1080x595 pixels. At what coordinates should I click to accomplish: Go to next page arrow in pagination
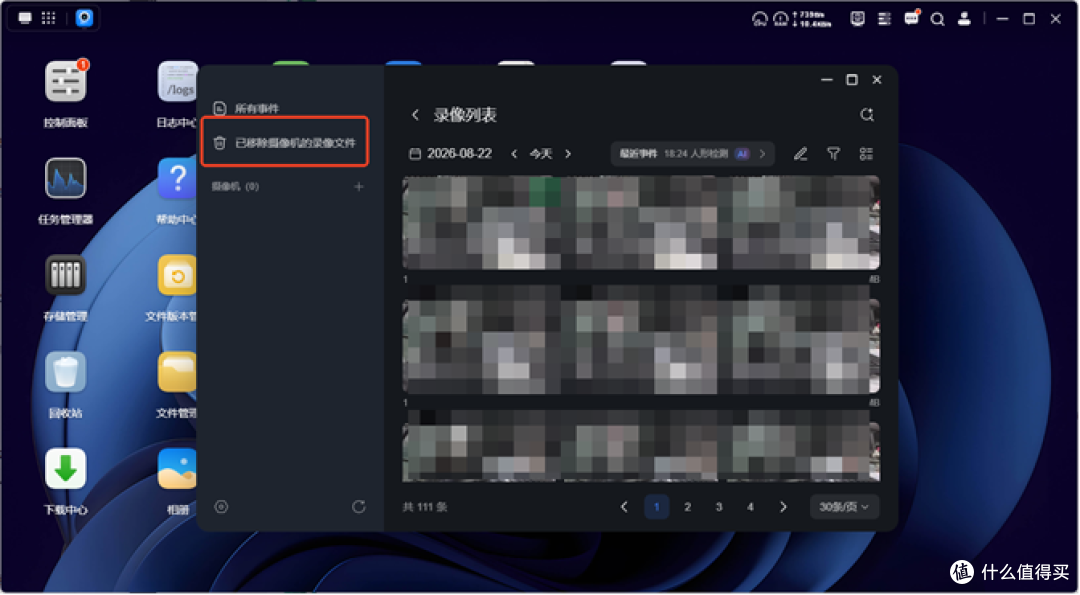[783, 508]
